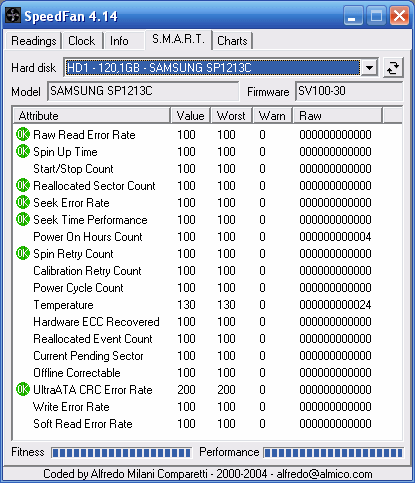Screen dimensions: 415x483
Task: Click the Seek Error Rate label
Action: pos(71,203)
